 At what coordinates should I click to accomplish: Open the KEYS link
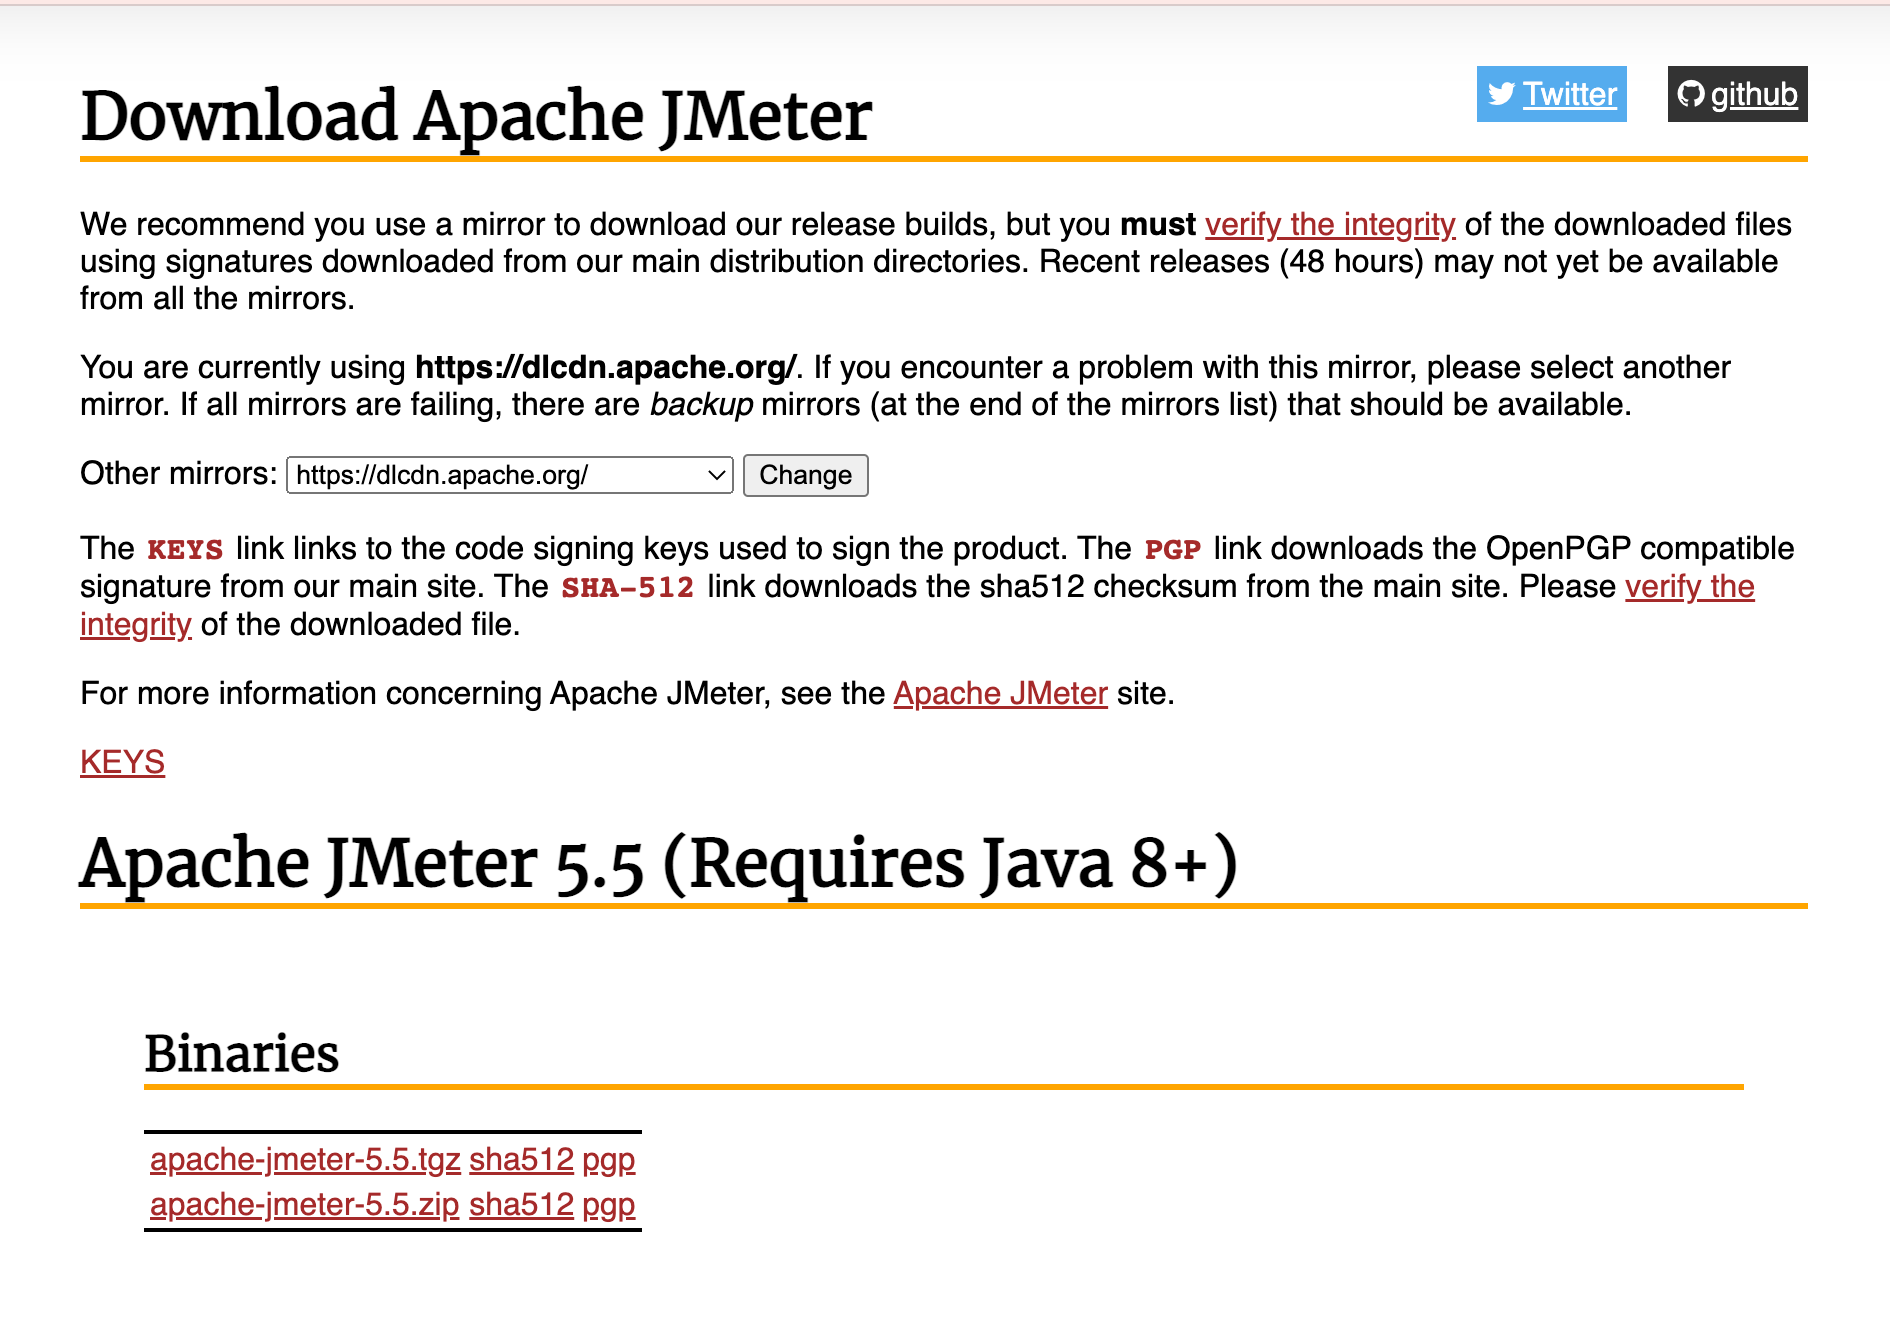click(x=122, y=762)
